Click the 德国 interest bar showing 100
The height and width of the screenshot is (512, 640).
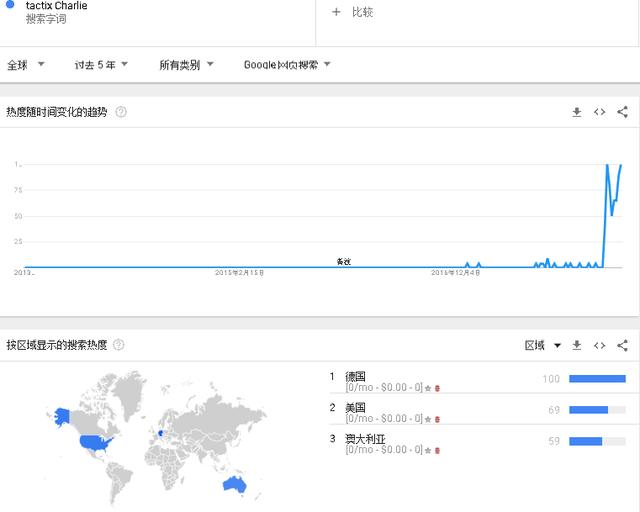coord(597,379)
